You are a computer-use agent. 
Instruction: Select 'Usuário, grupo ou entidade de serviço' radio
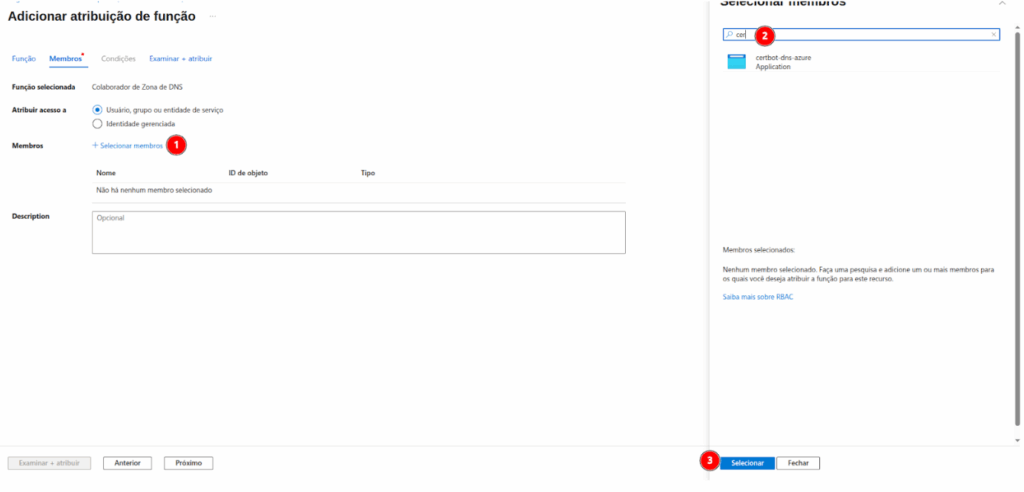(97, 109)
